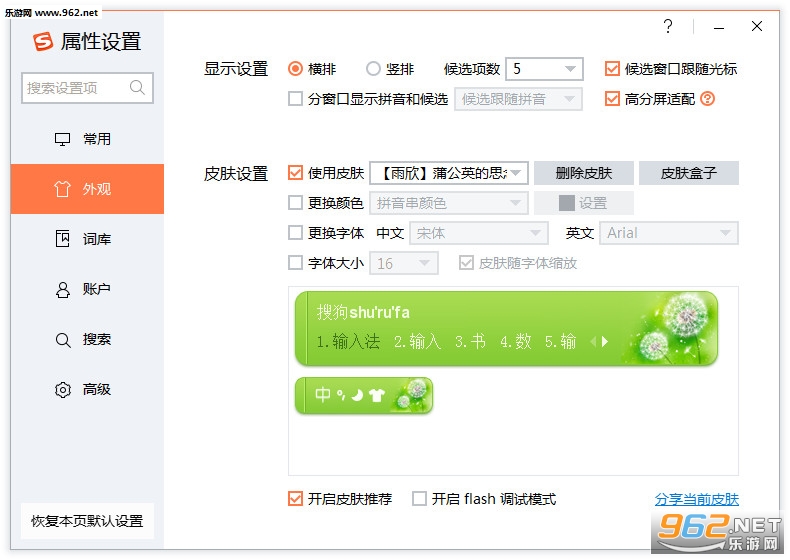790x560 pixels.
Task: Enable 分窗口显示拼音和候选 checkbox
Action: click(295, 99)
